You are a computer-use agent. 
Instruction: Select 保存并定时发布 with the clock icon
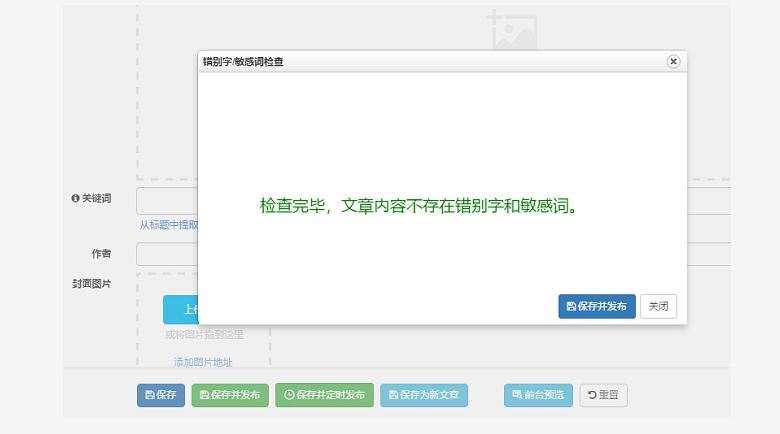click(324, 395)
